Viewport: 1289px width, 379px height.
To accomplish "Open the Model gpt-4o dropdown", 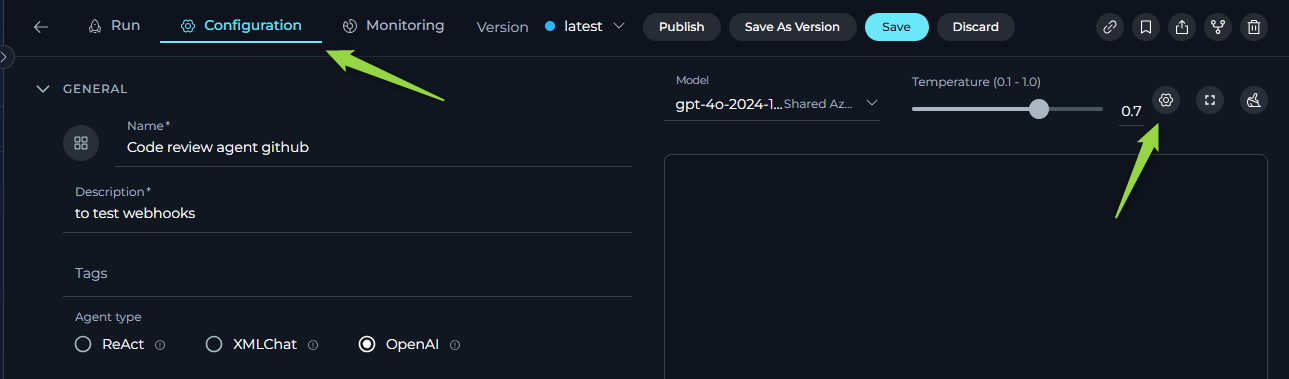I will tap(772, 103).
